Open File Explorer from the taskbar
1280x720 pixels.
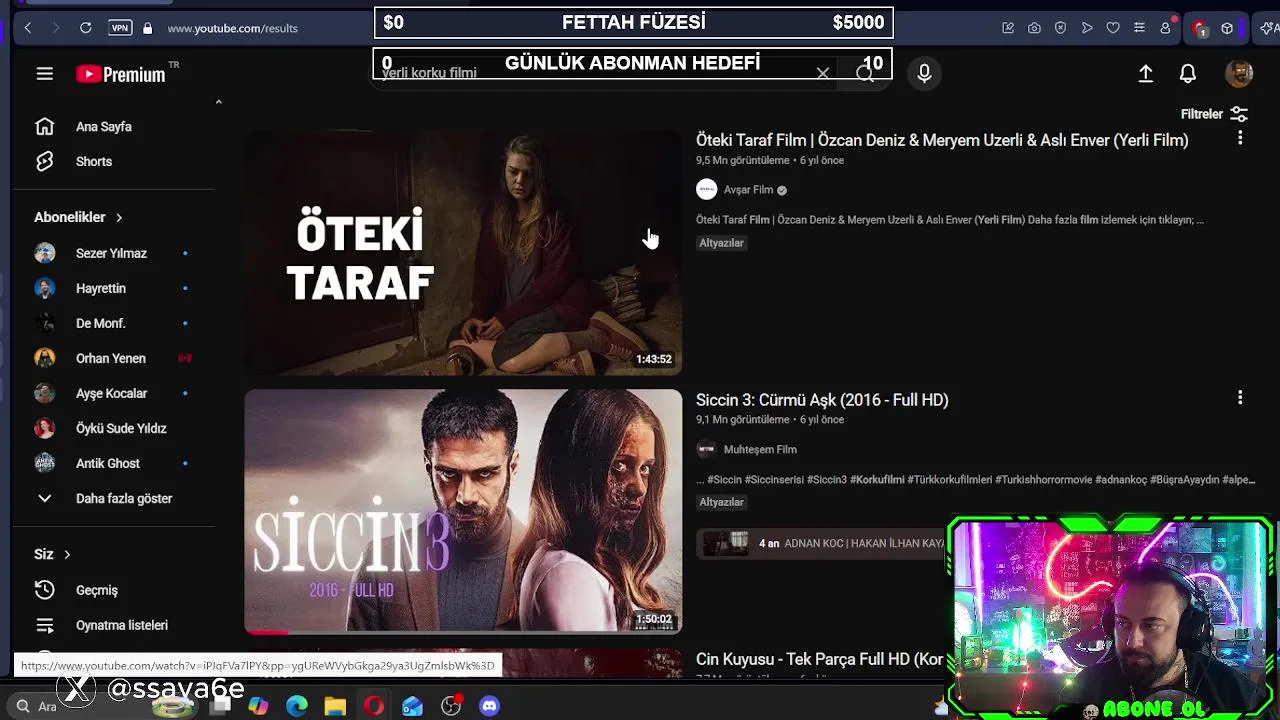(335, 706)
